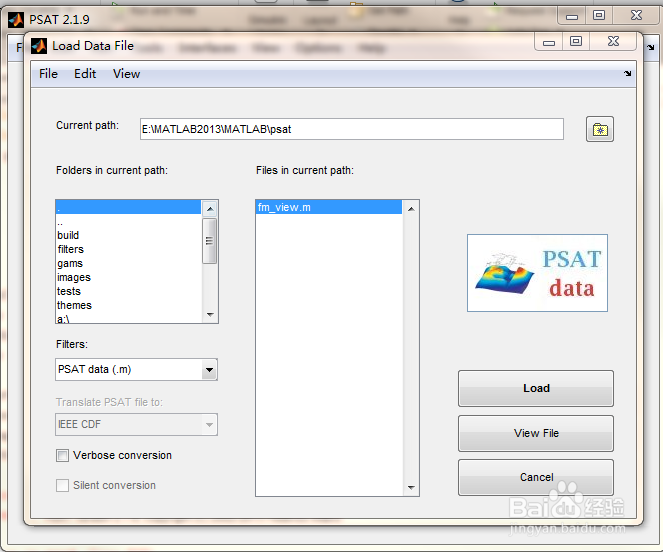Select file fm_view.m
This screenshot has height=552, width=663.
pyautogui.click(x=329, y=207)
